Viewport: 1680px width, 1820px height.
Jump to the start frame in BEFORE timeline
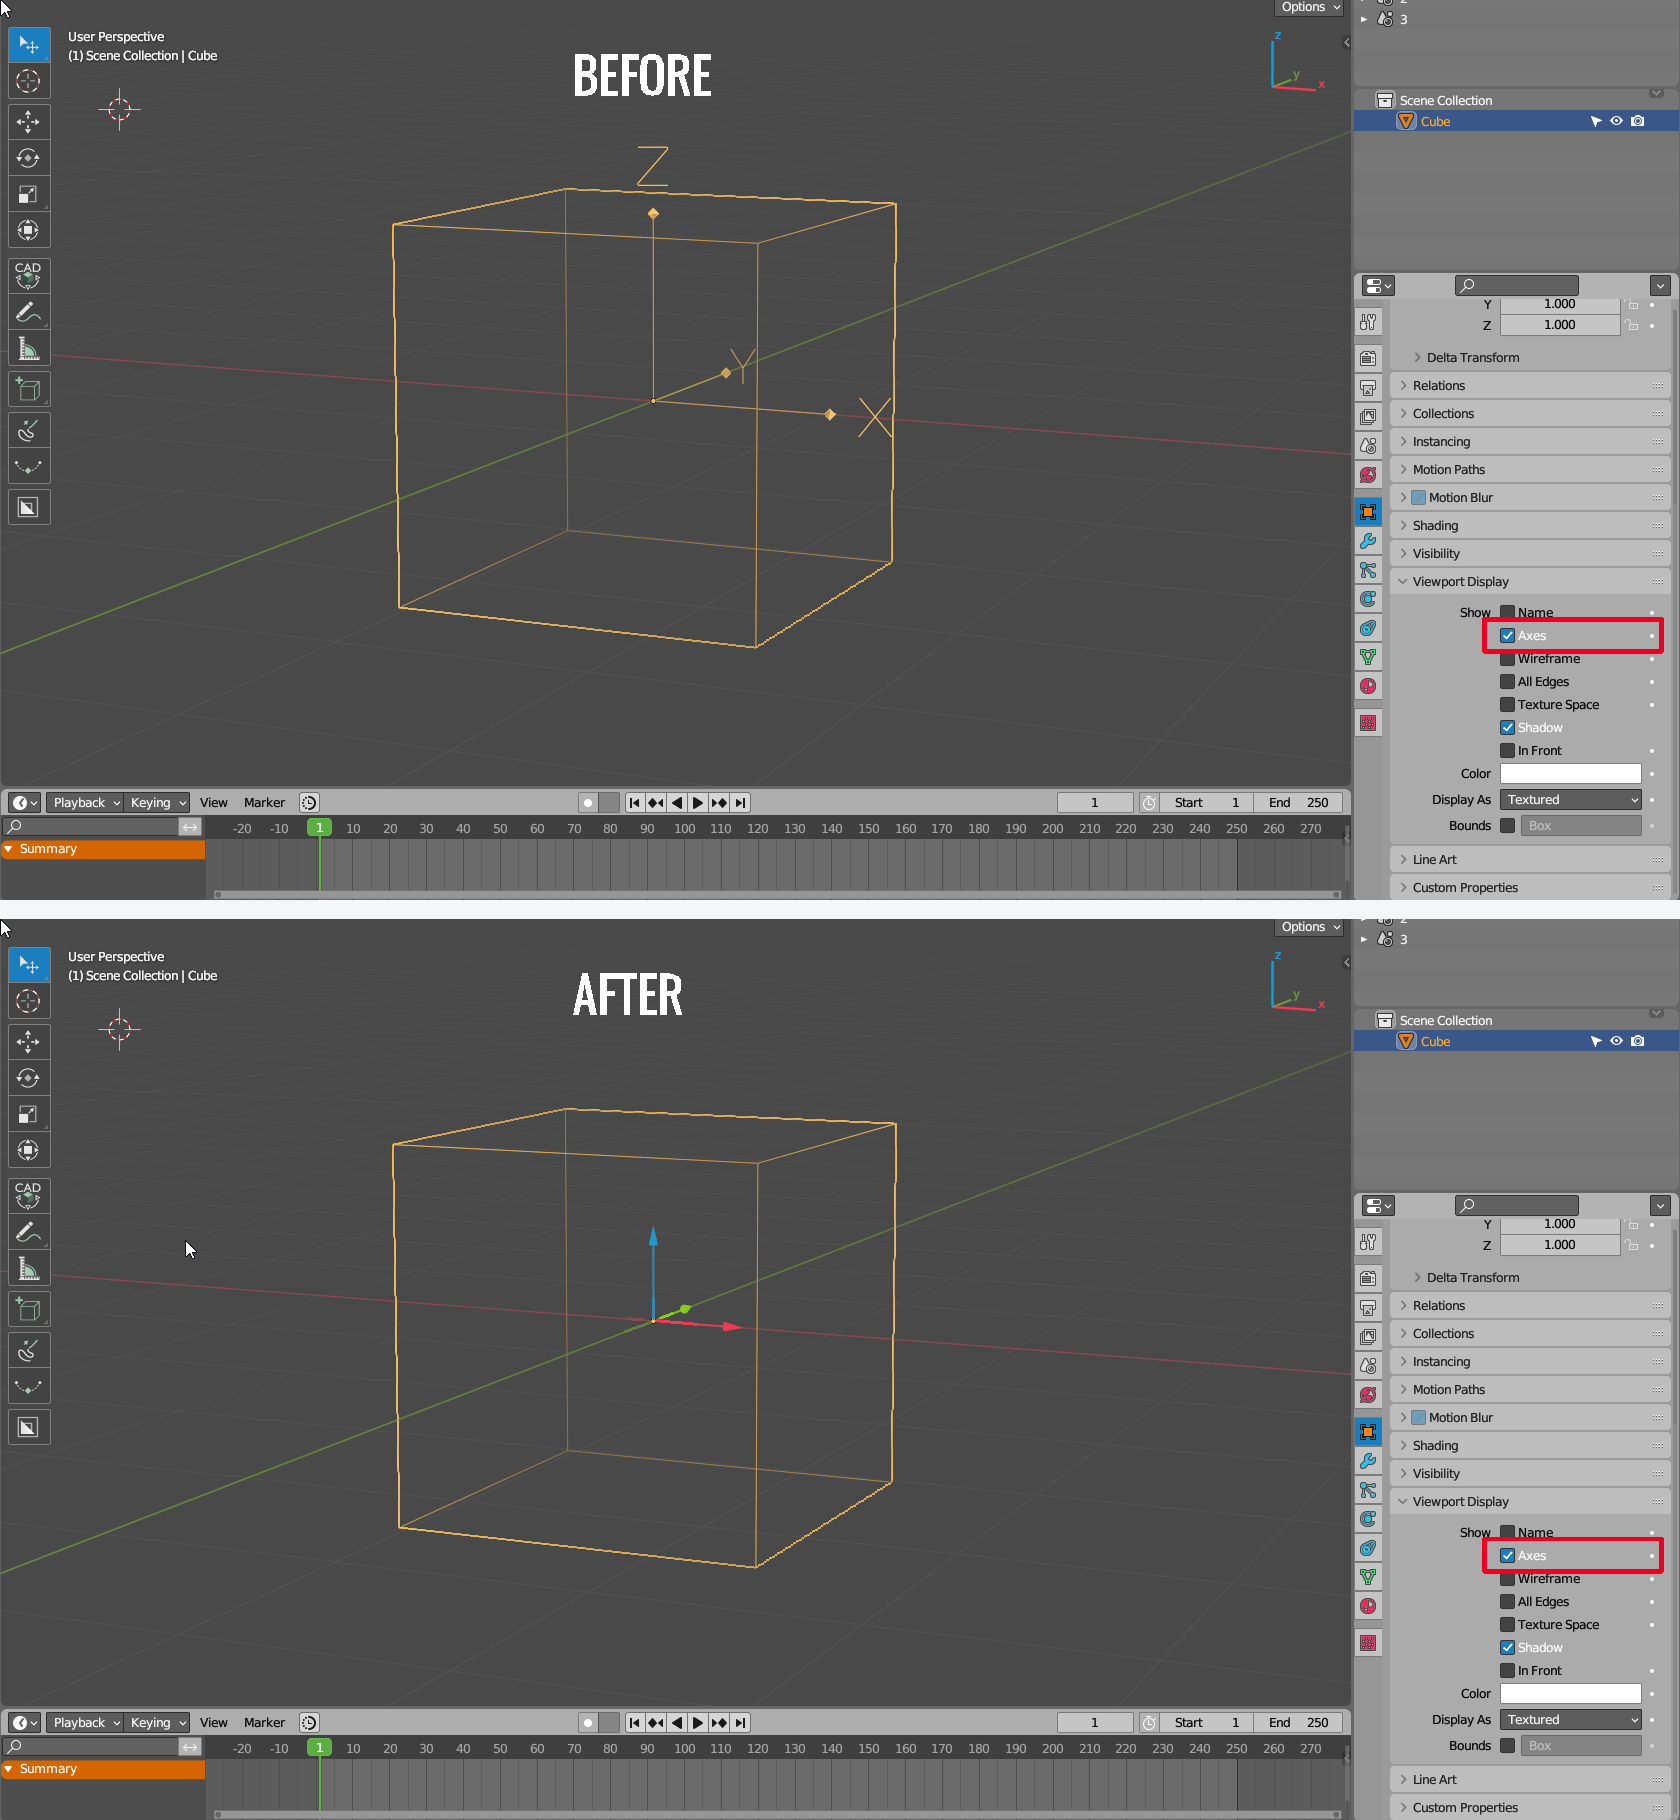635,803
